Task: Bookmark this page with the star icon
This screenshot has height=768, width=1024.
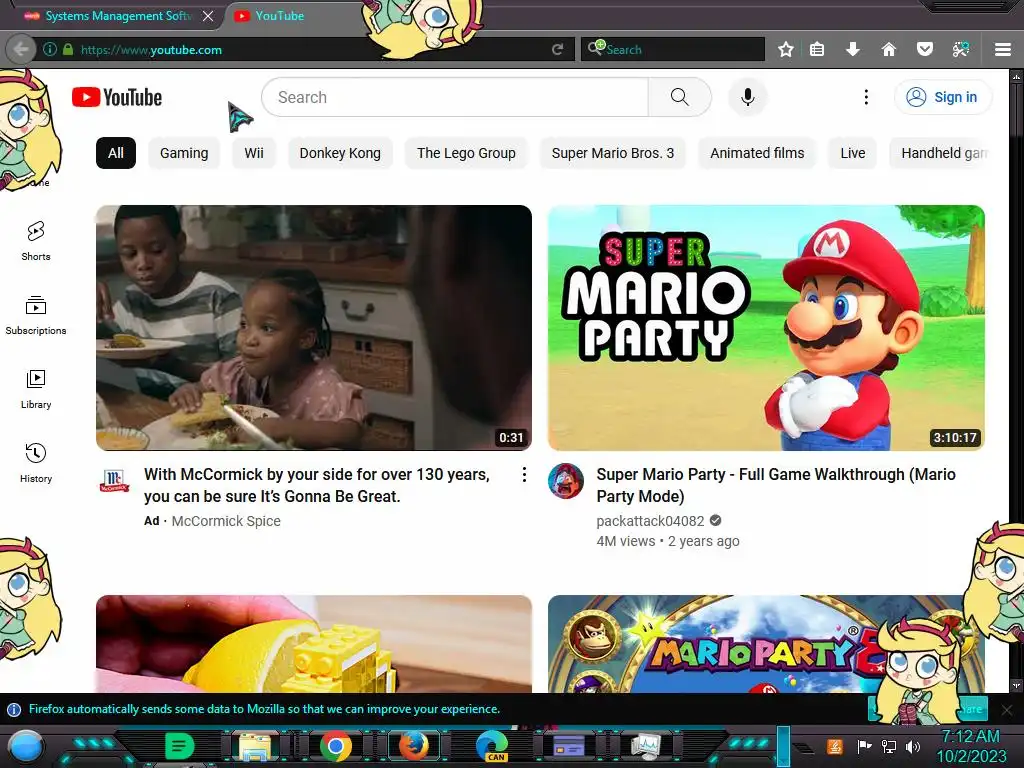Action: click(x=786, y=49)
